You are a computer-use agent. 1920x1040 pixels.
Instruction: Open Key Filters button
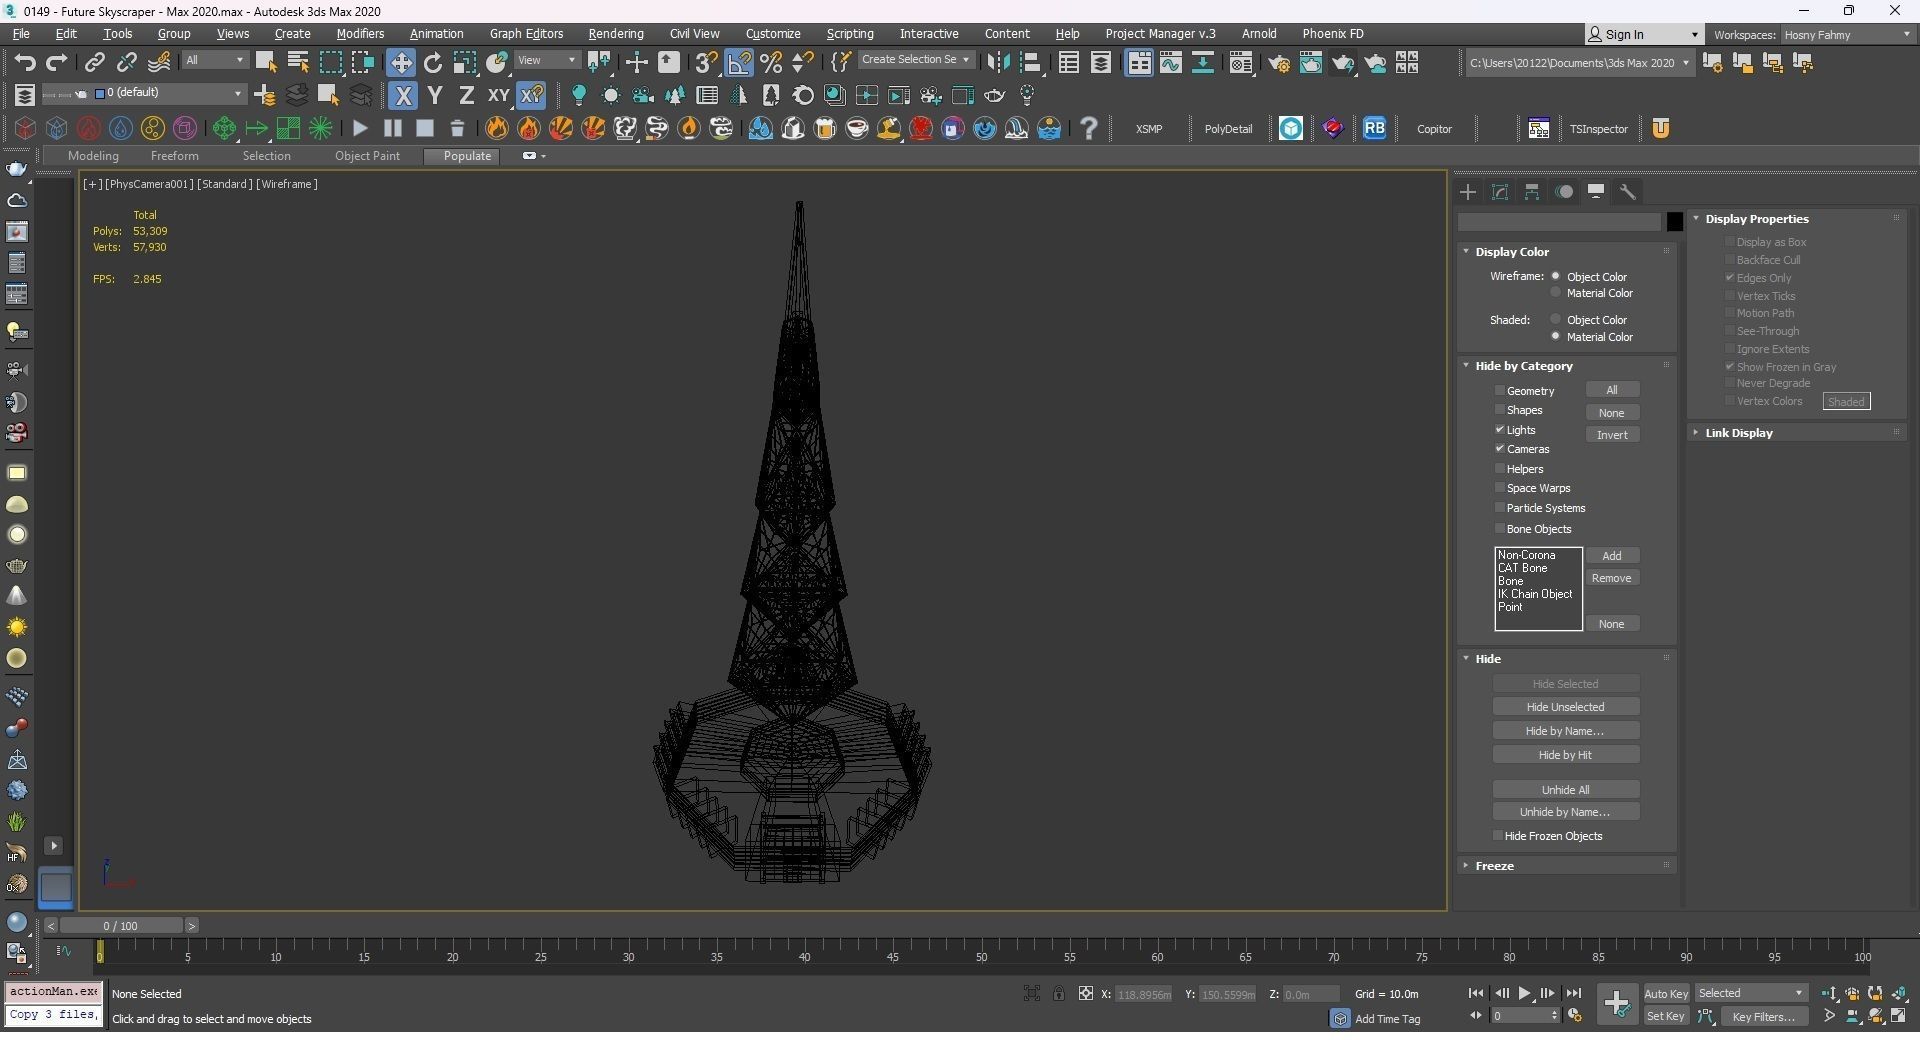click(1764, 1016)
